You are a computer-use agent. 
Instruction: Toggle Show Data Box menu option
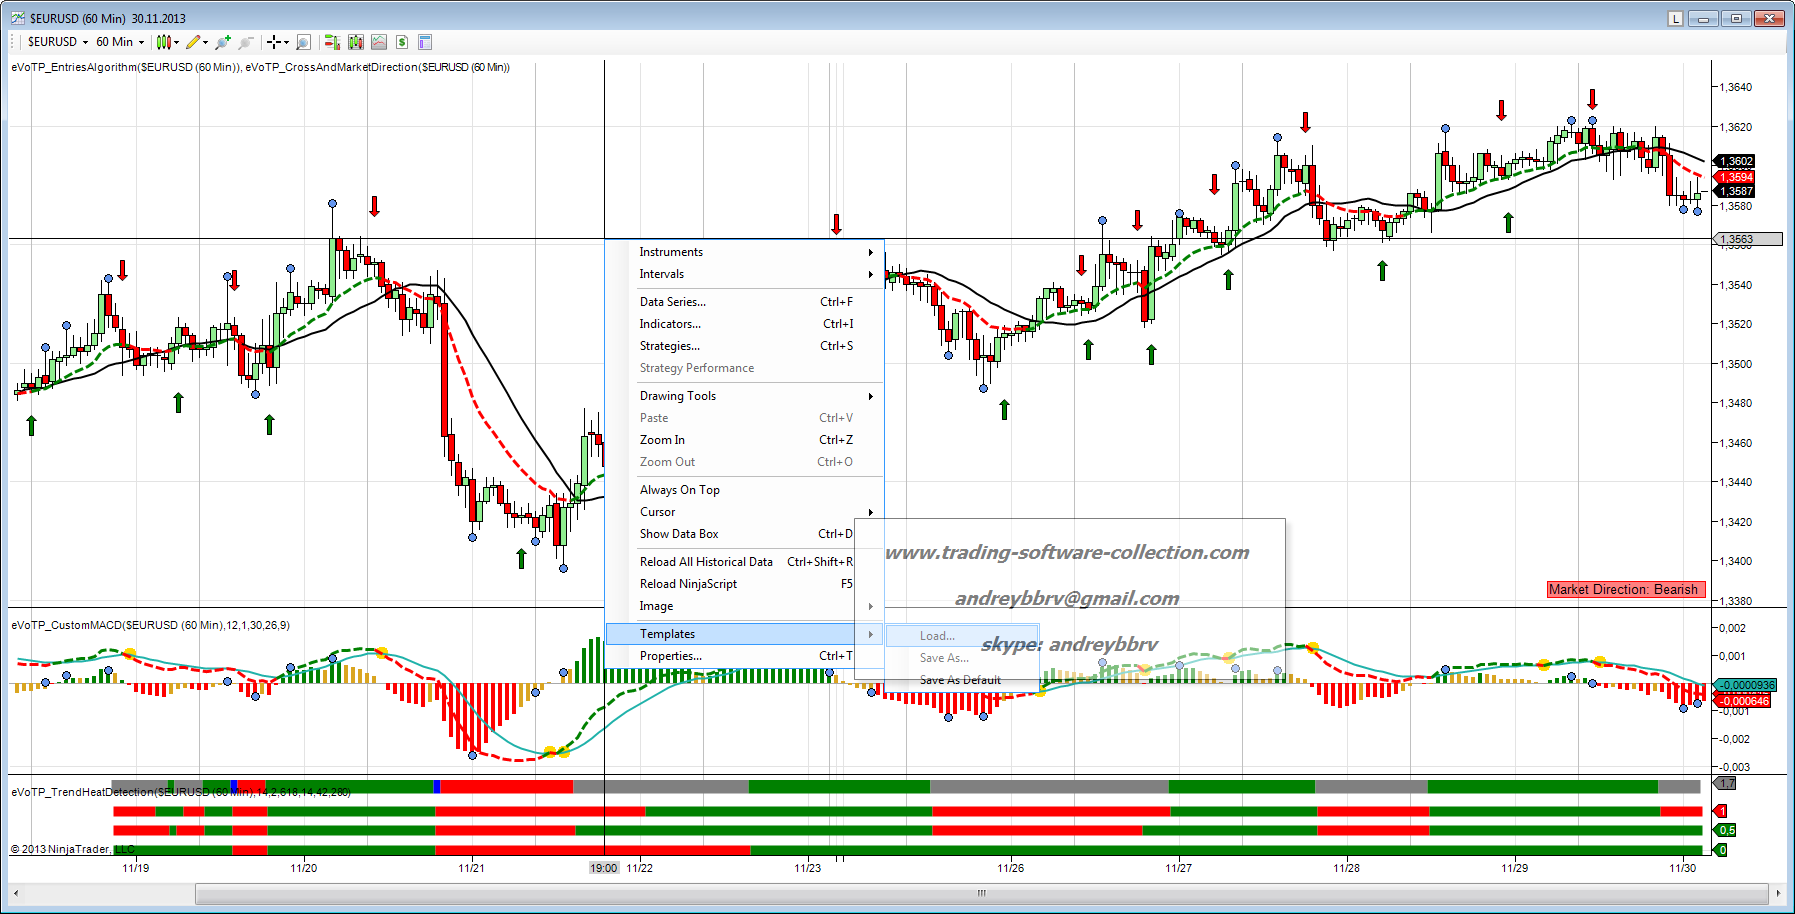pos(679,534)
